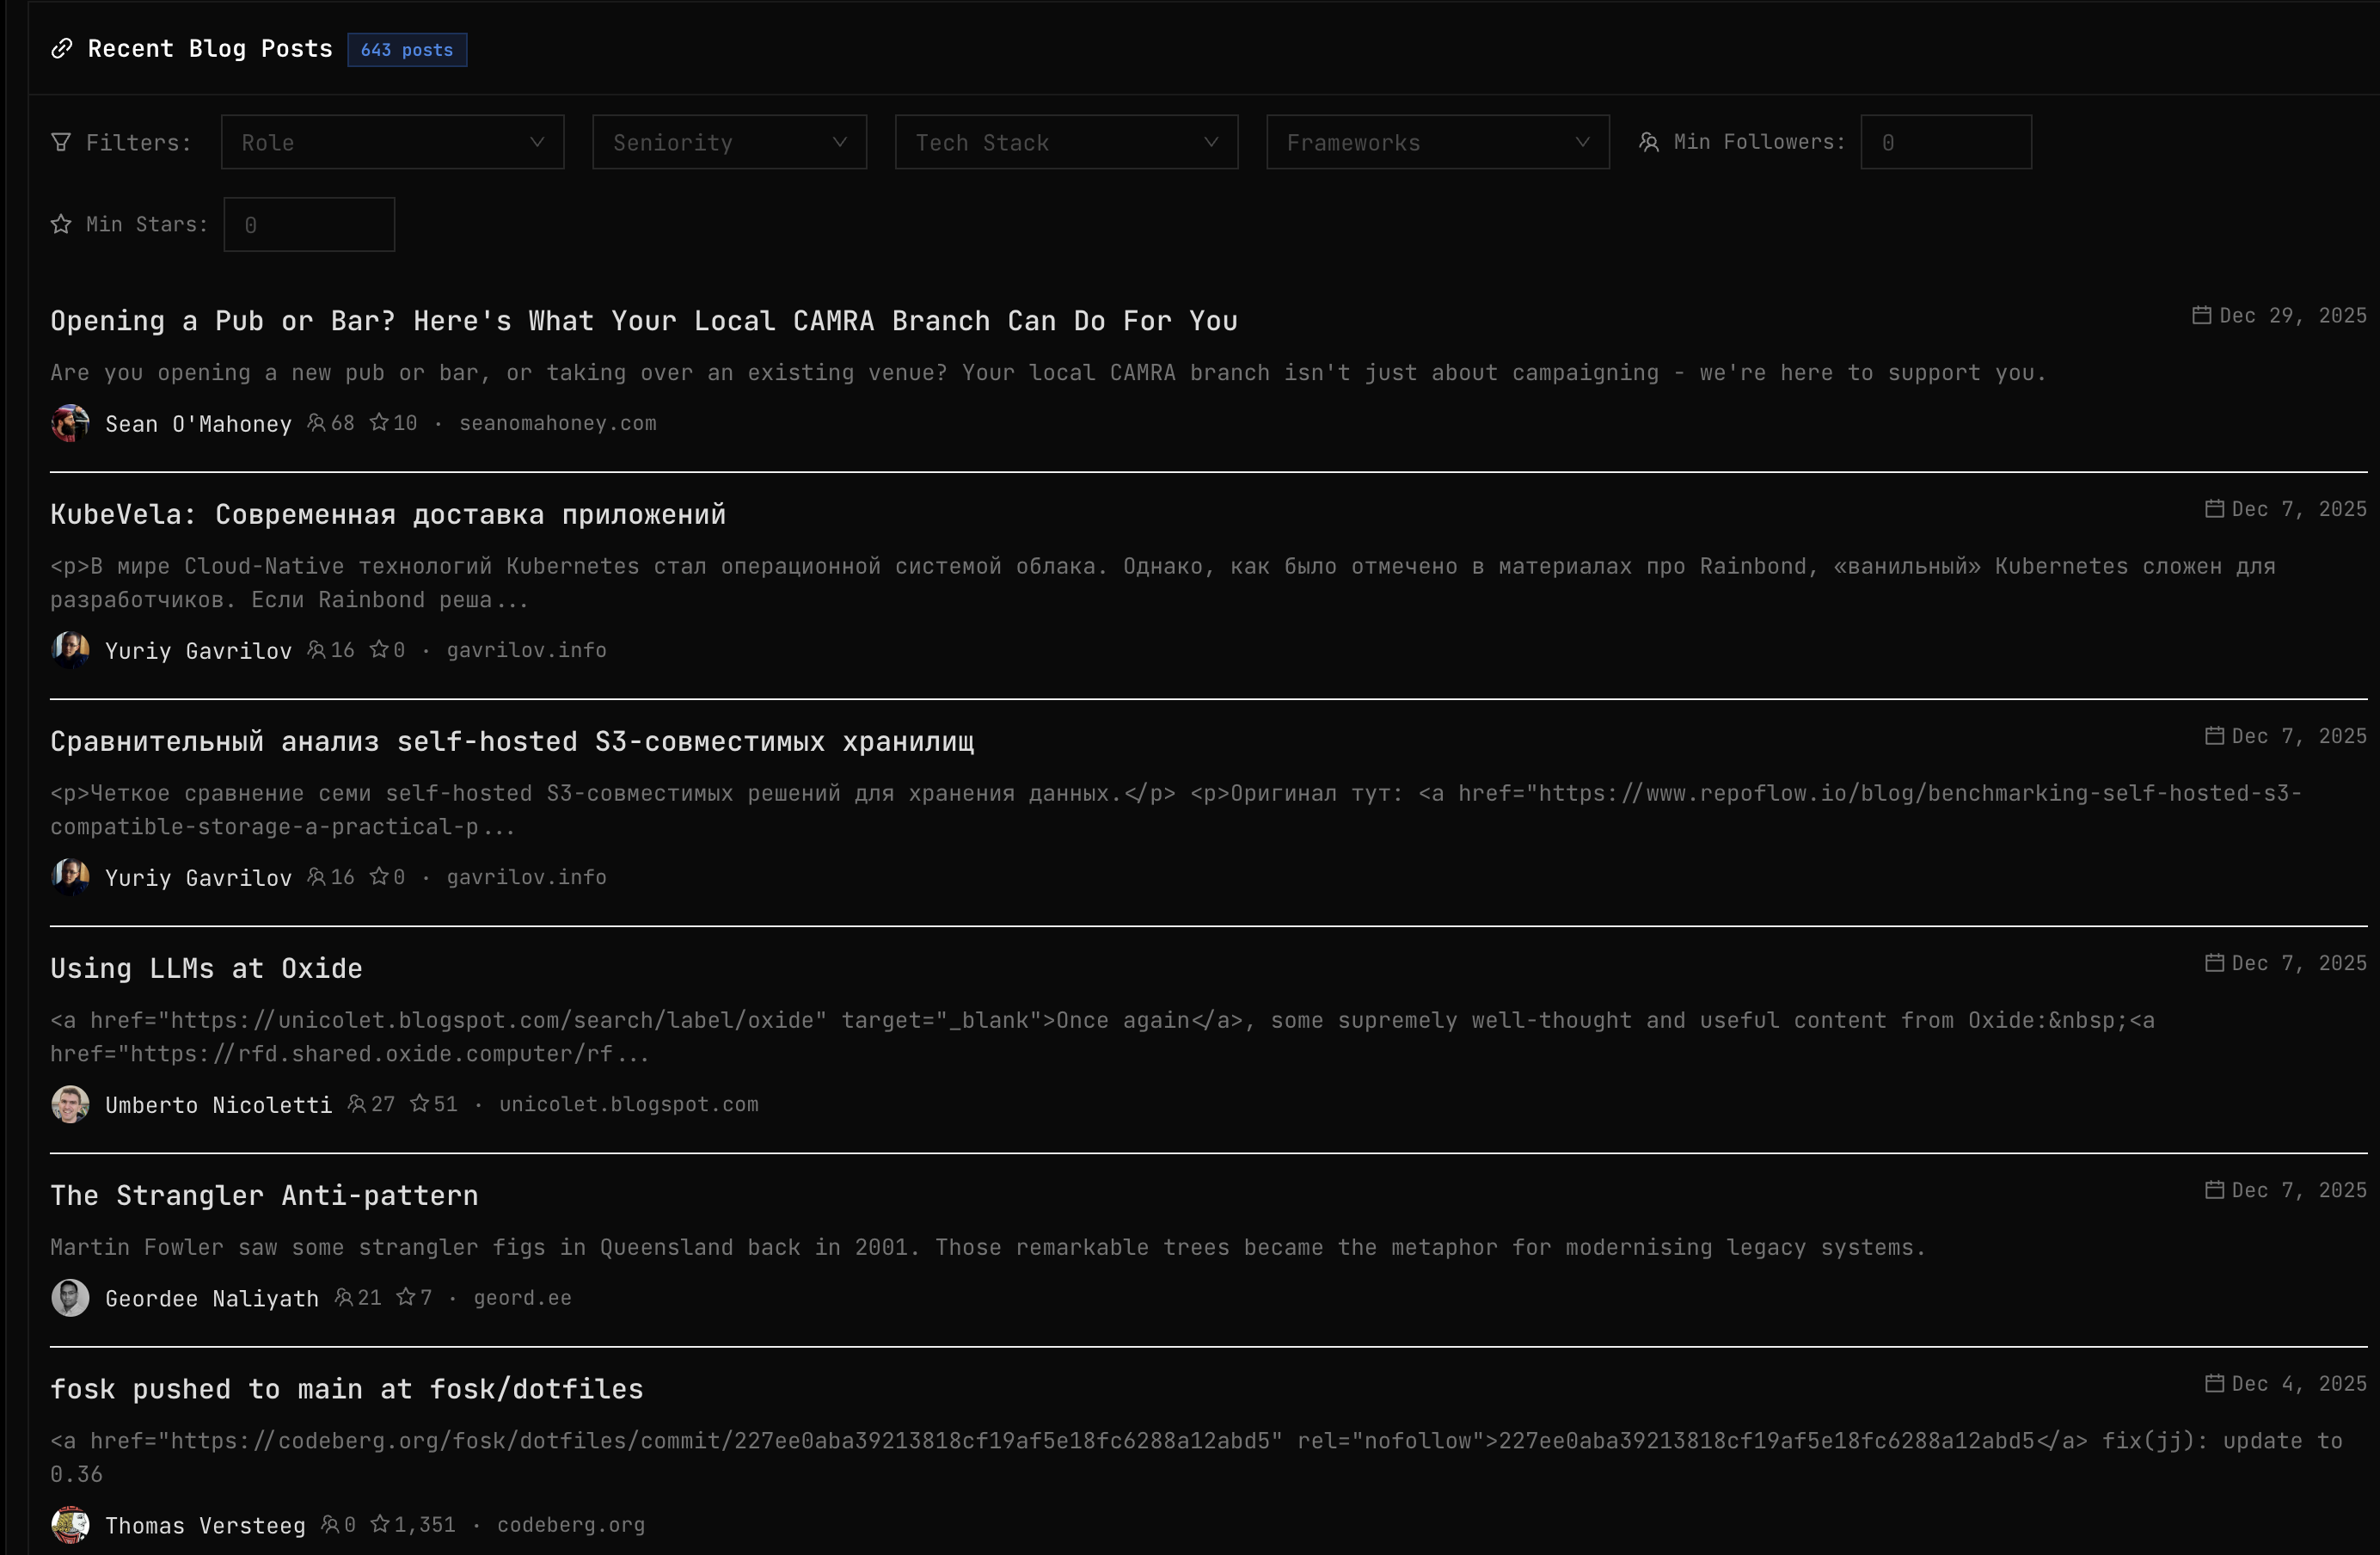The height and width of the screenshot is (1555, 2380).
Task: Click Umberto Nicoletti's avatar image
Action: [70, 1104]
